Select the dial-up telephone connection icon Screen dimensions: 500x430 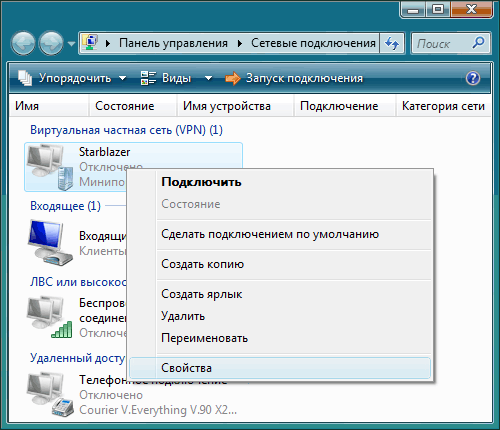point(50,394)
